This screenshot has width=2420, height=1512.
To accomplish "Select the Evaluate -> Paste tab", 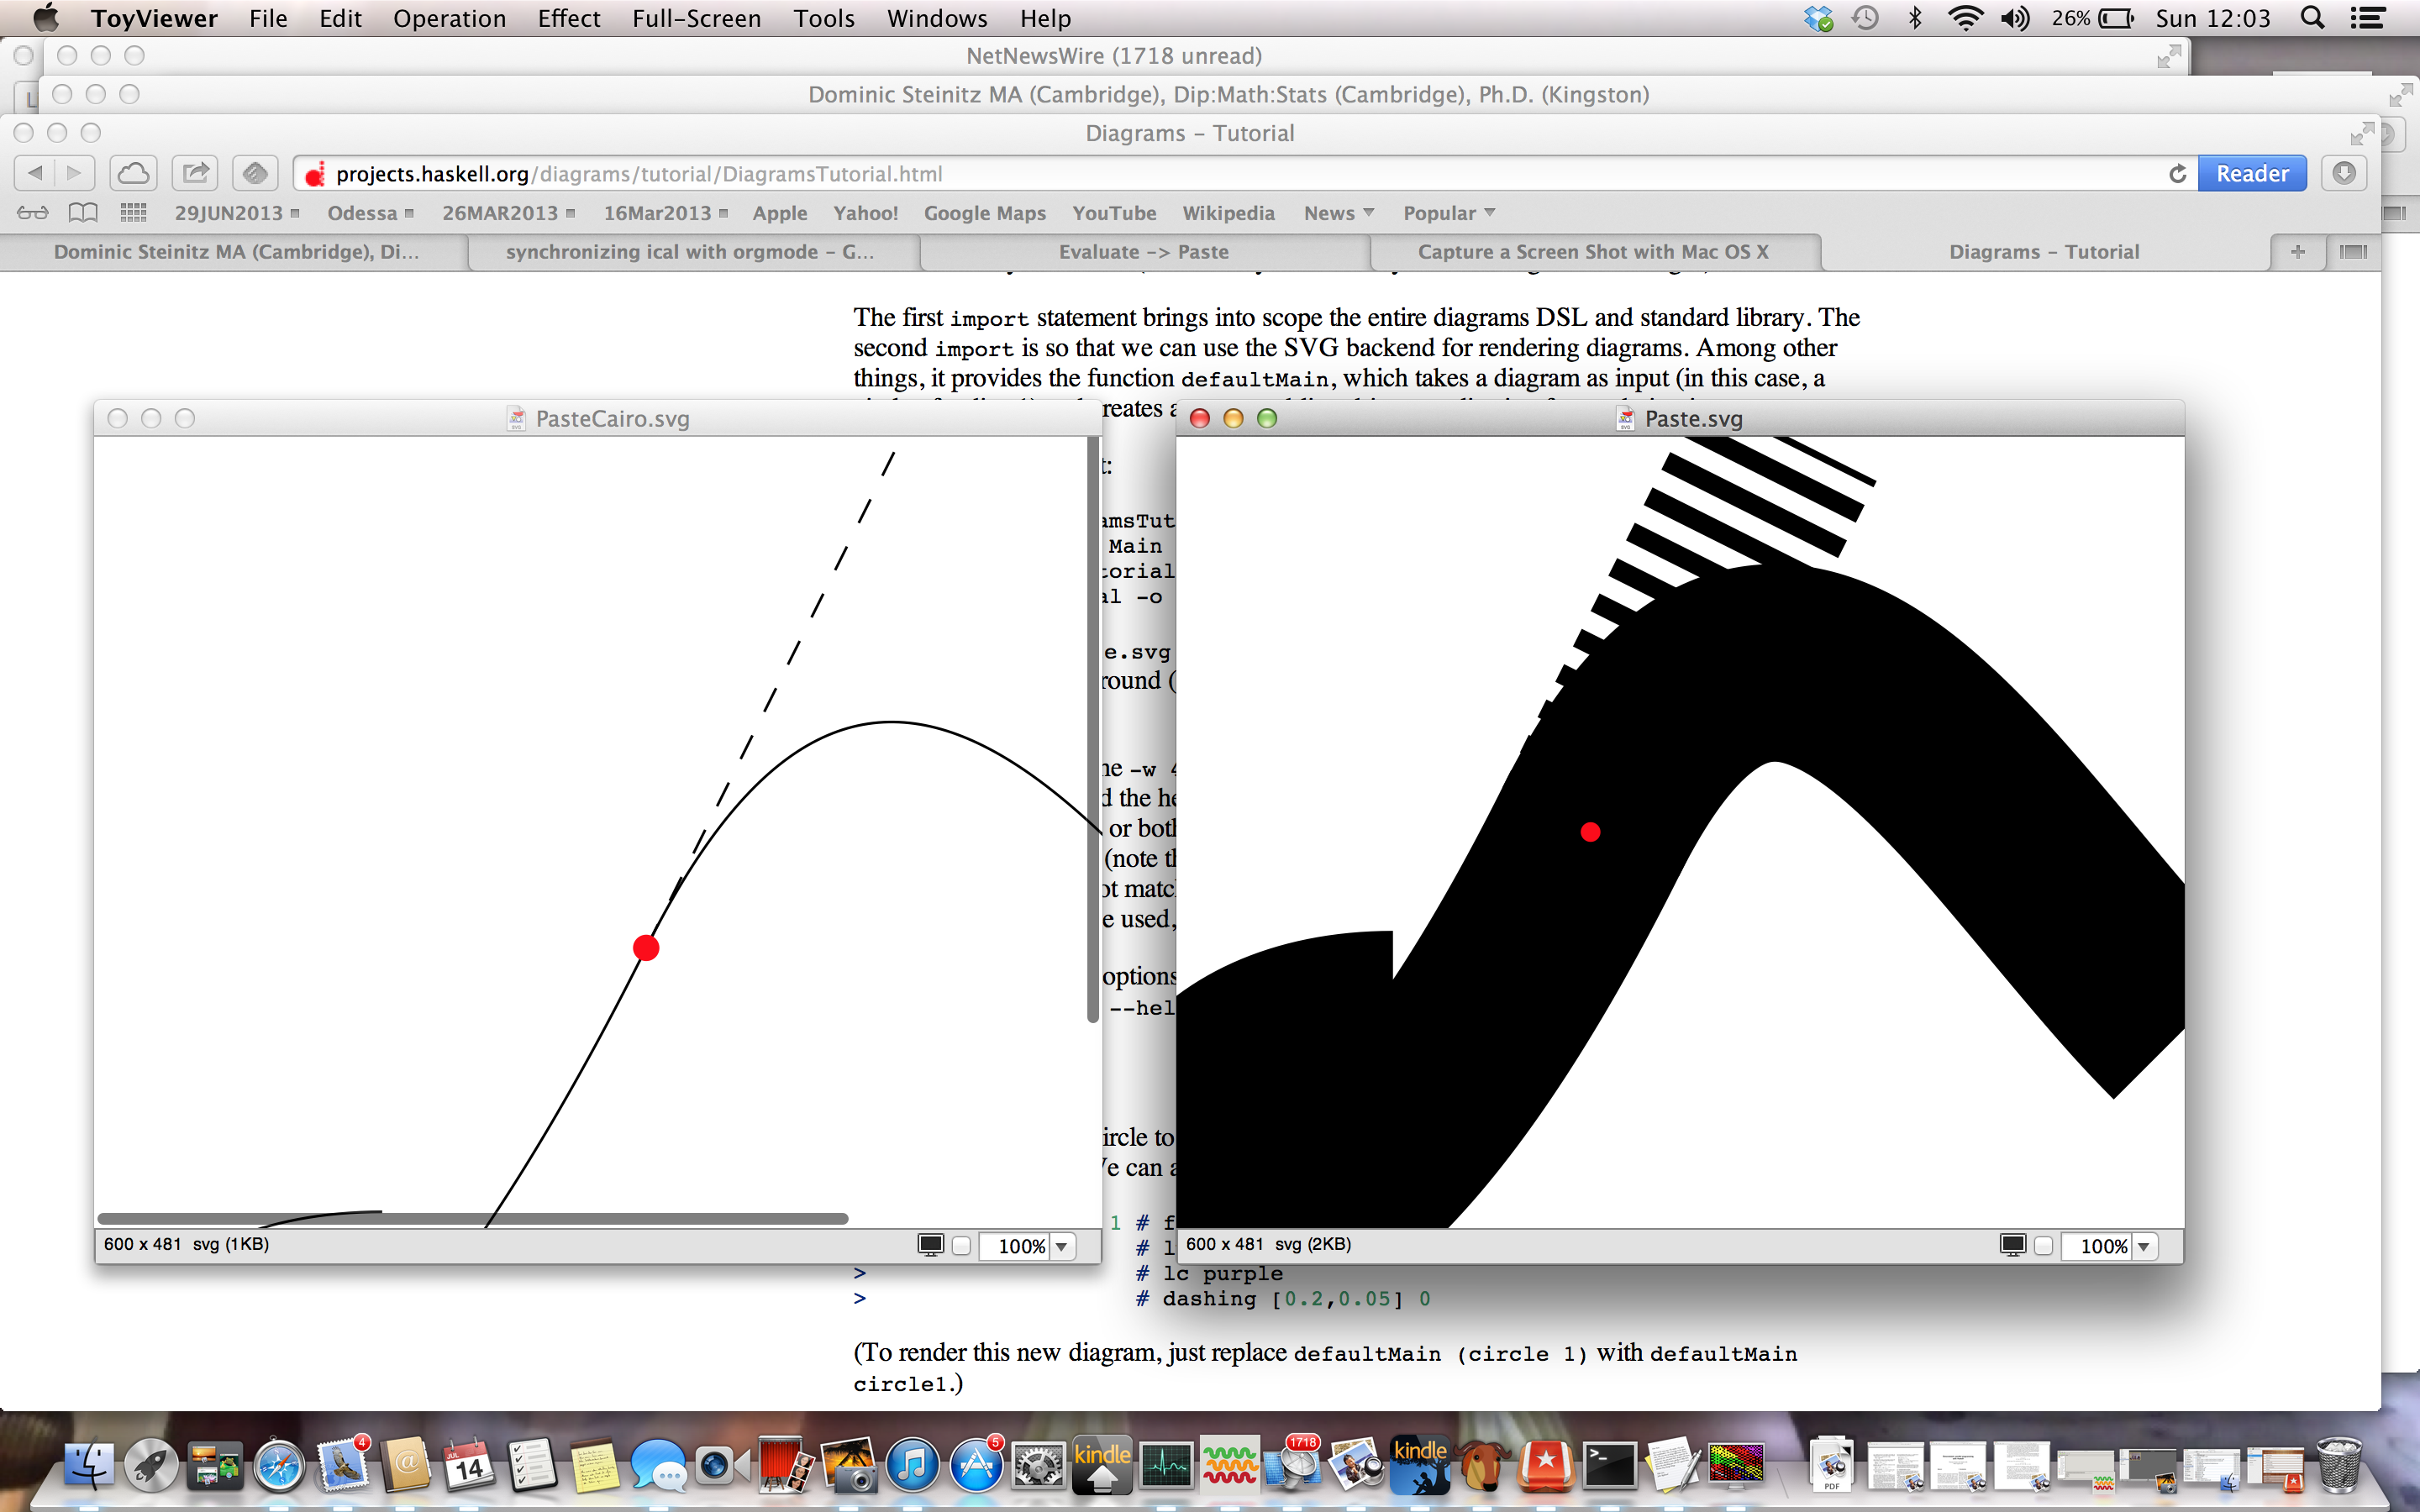I will [1146, 249].
